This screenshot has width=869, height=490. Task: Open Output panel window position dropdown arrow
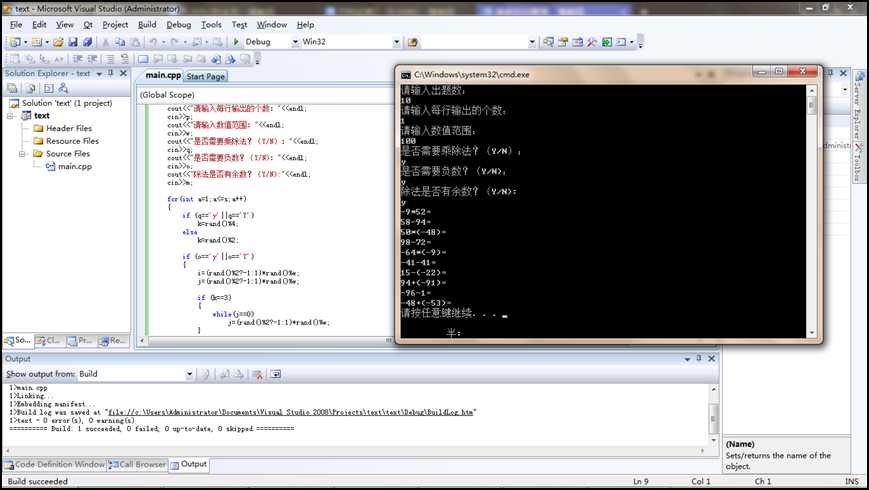click(x=687, y=359)
